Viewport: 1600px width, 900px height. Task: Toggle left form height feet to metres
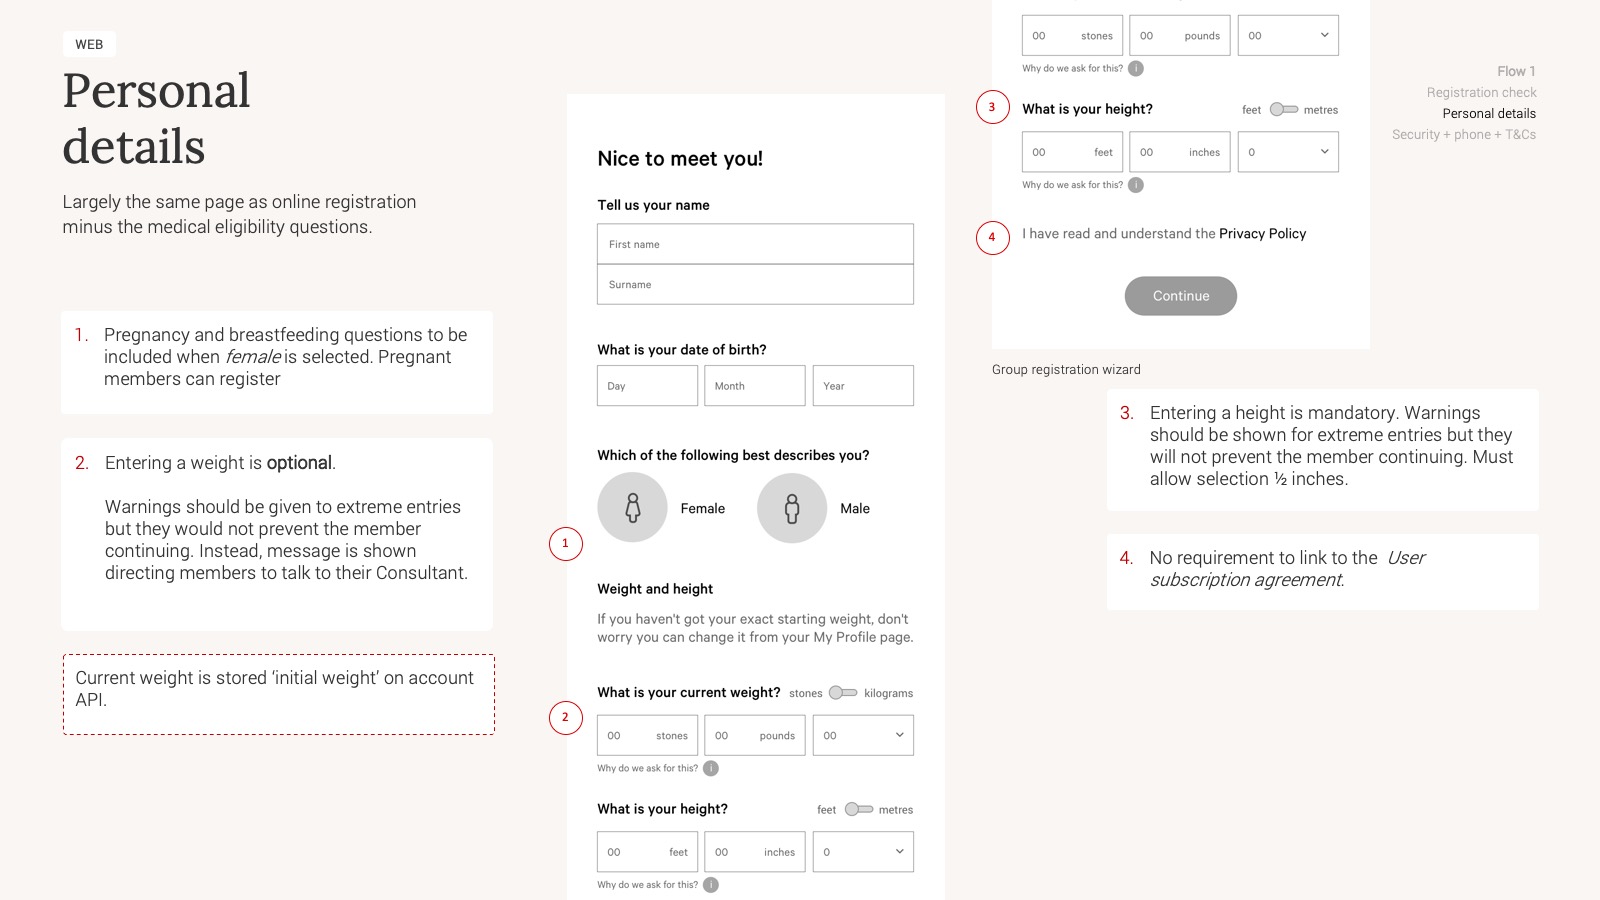(859, 809)
